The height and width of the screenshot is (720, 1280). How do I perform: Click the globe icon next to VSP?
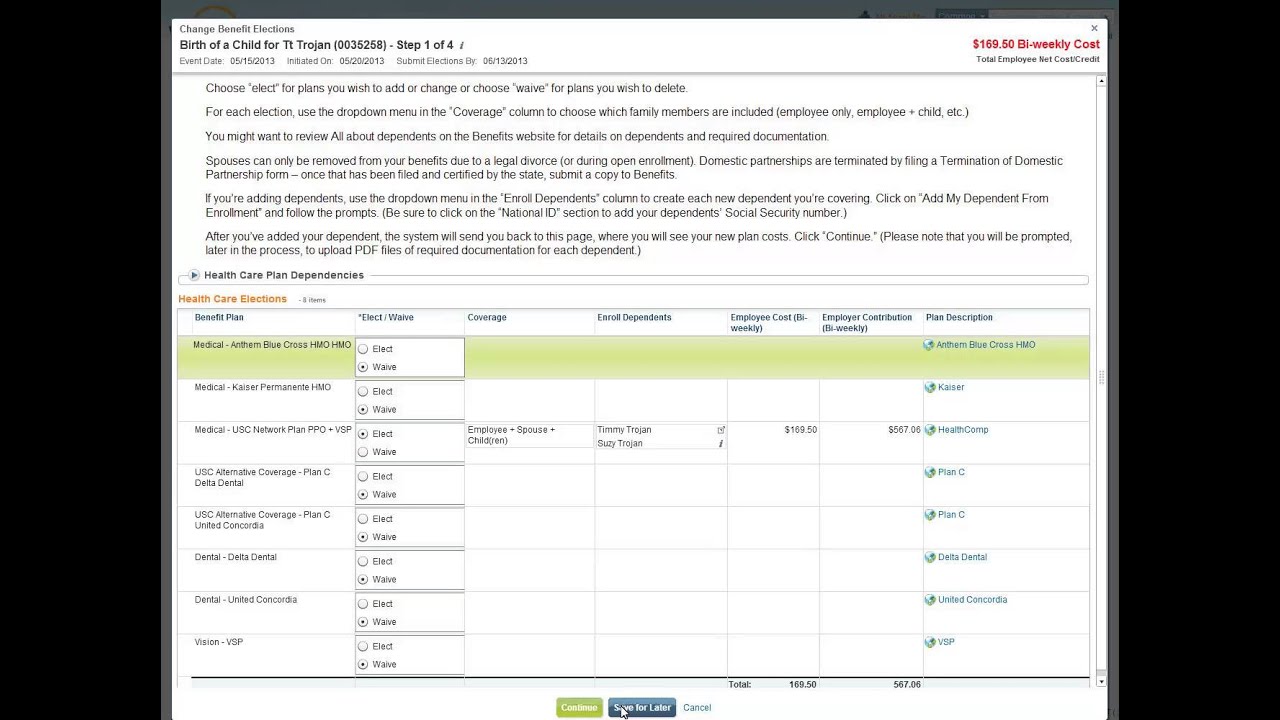pyautogui.click(x=930, y=643)
